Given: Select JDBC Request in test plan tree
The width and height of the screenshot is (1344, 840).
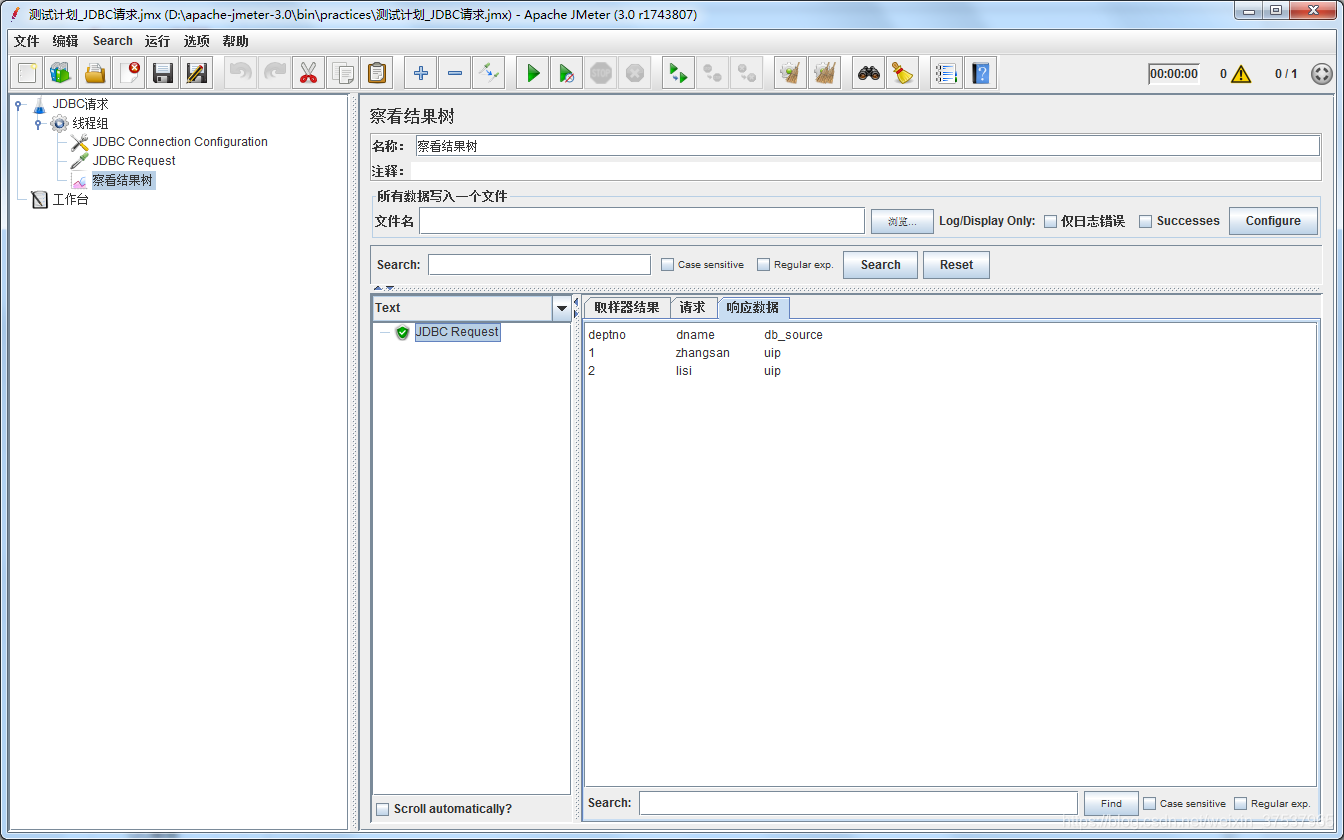Looking at the screenshot, I should point(134,161).
